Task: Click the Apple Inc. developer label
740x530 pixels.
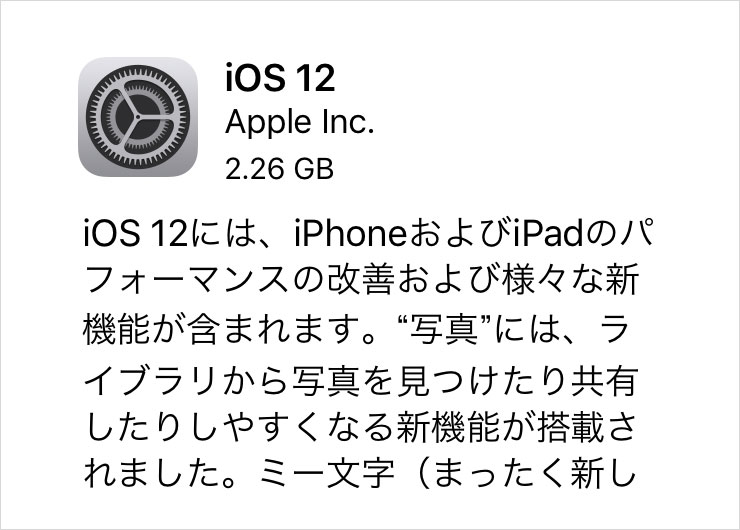Action: pos(300,122)
